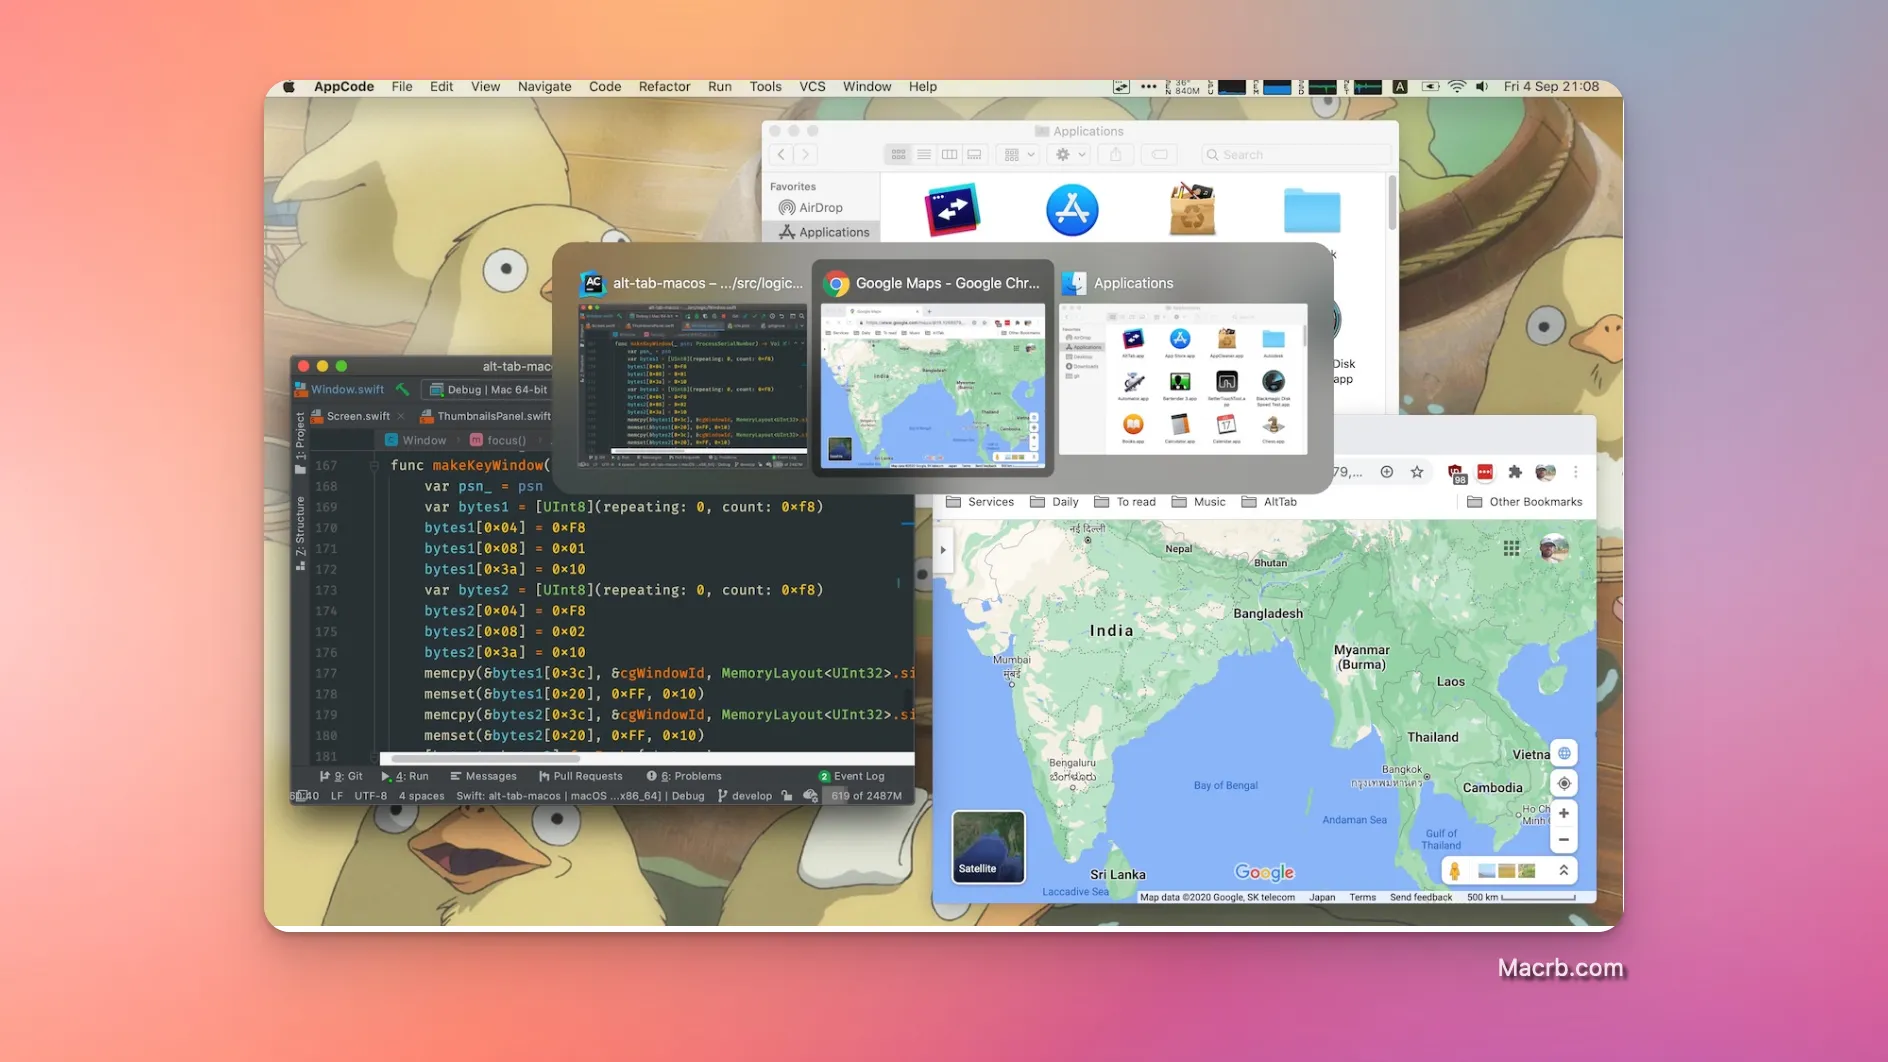Open the App Store icon in Finder

point(1072,210)
